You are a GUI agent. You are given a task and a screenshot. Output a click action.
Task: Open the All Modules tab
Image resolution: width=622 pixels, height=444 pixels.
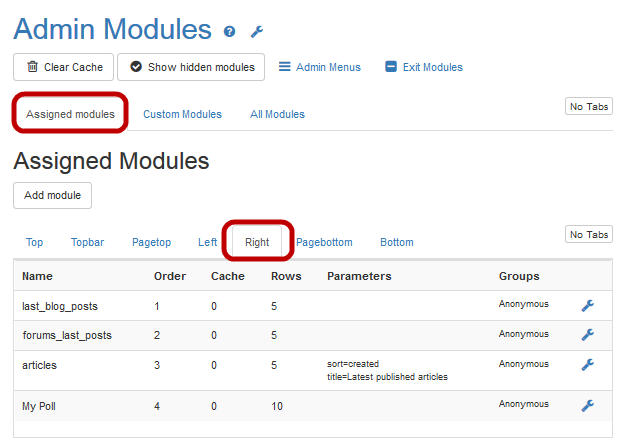pyautogui.click(x=277, y=114)
